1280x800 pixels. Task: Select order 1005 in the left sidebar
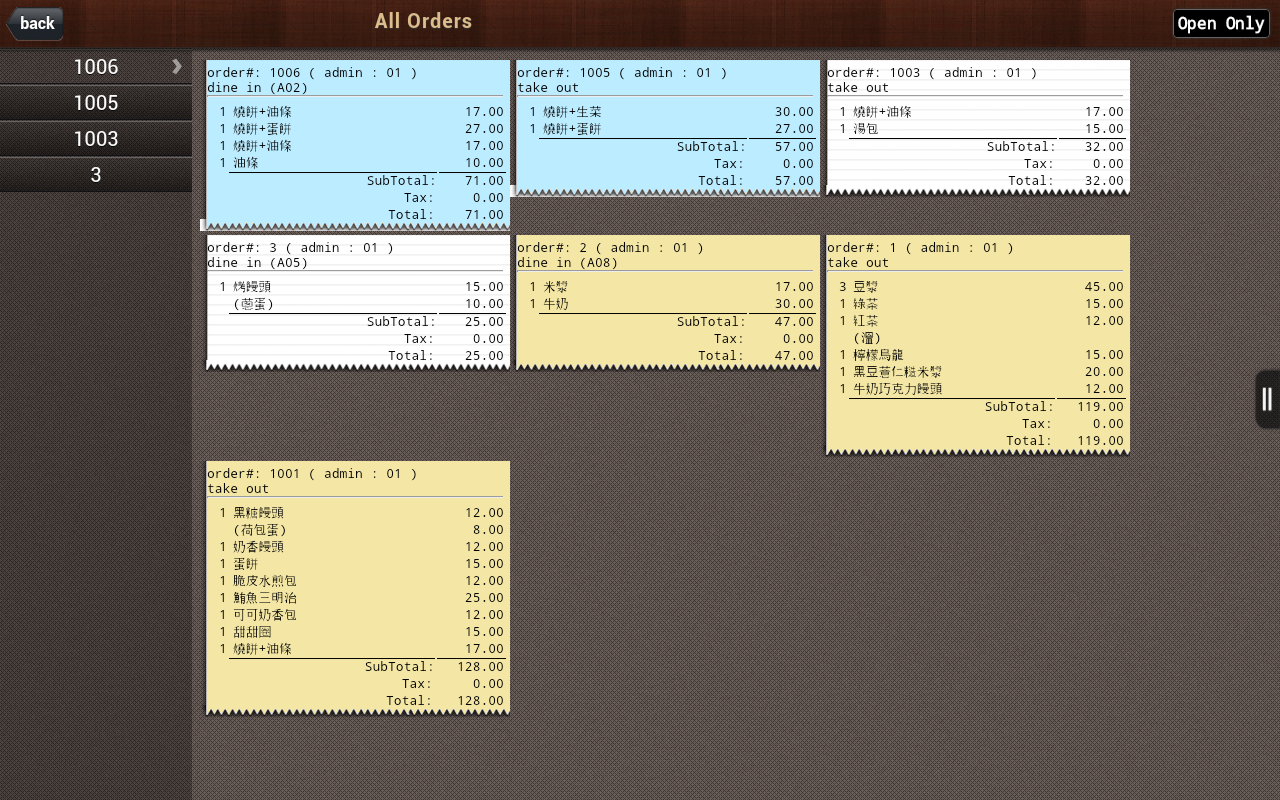click(96, 102)
